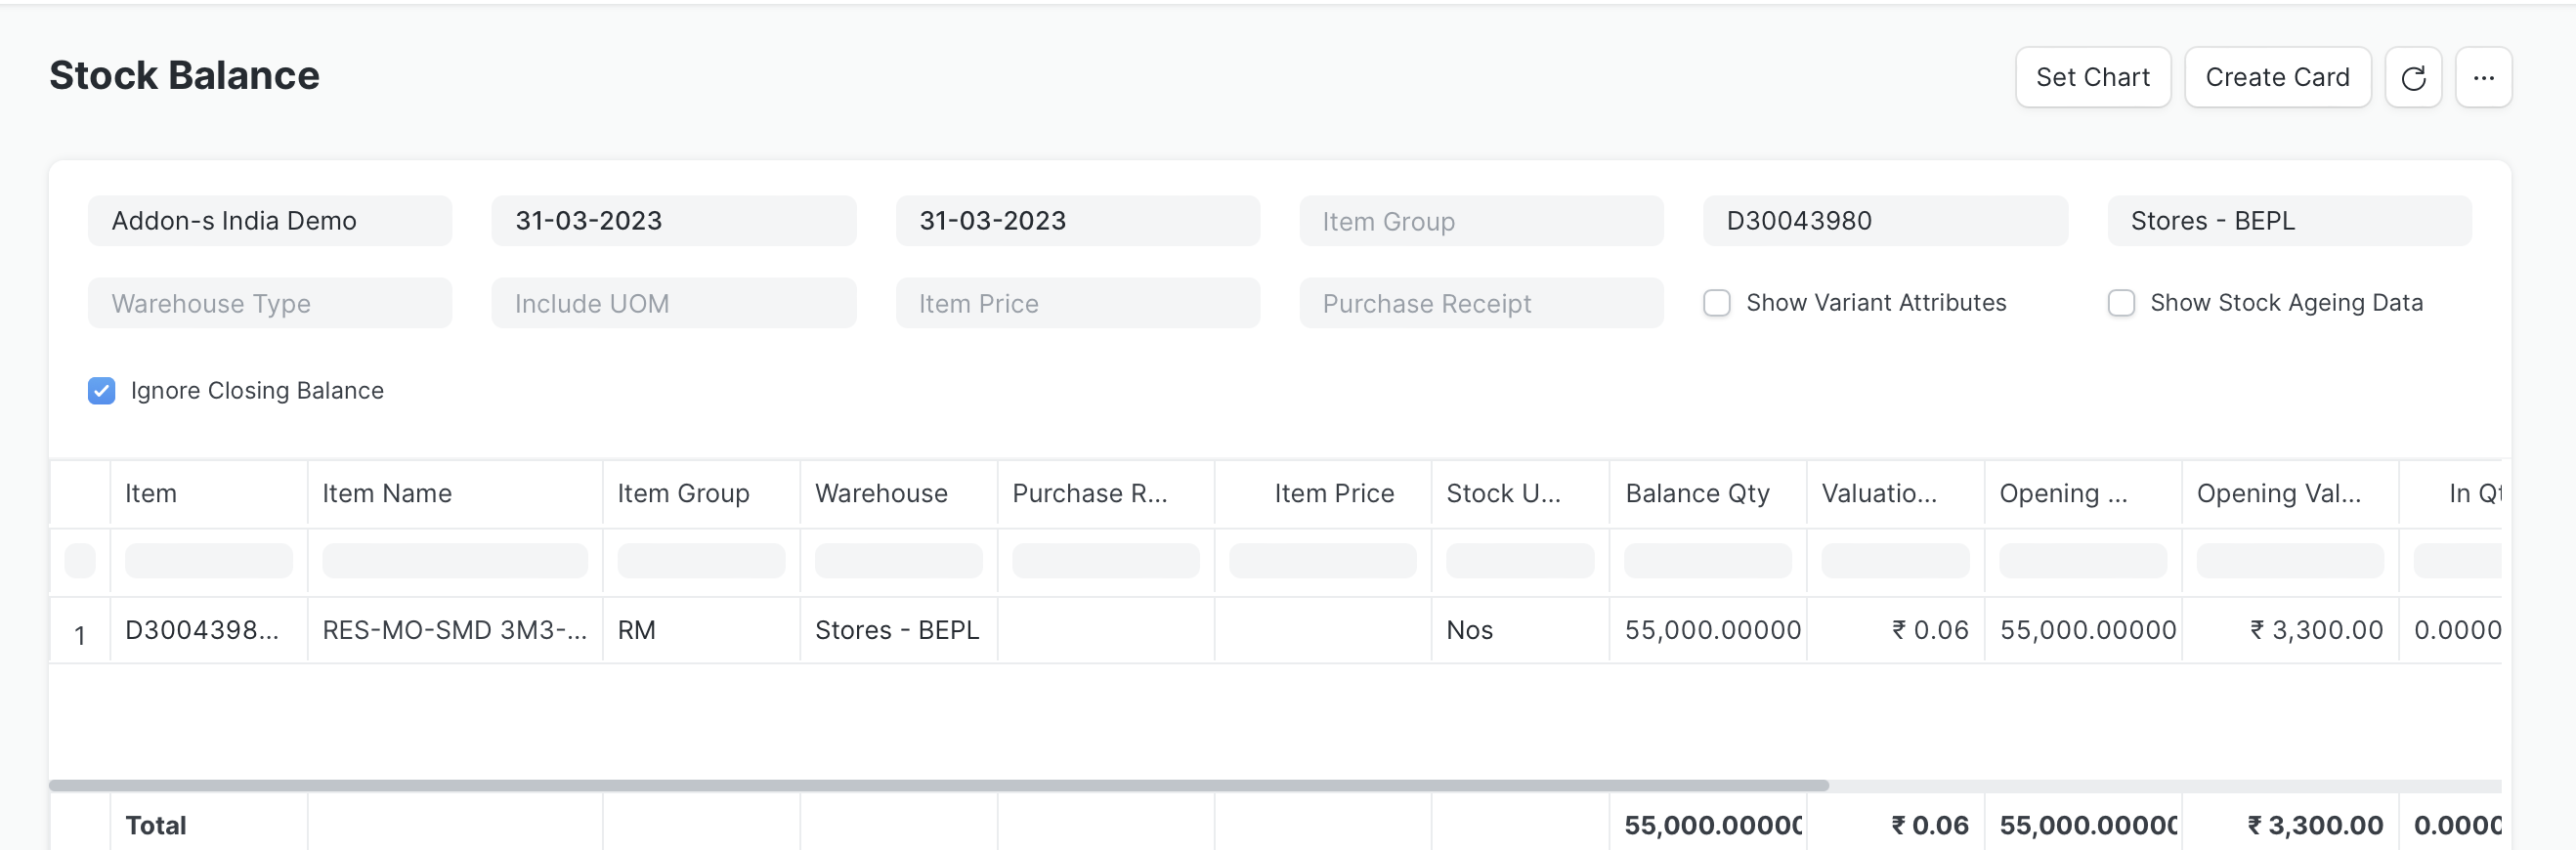
Task: Click row 1 balance qty 55,000.00000
Action: tap(1708, 630)
